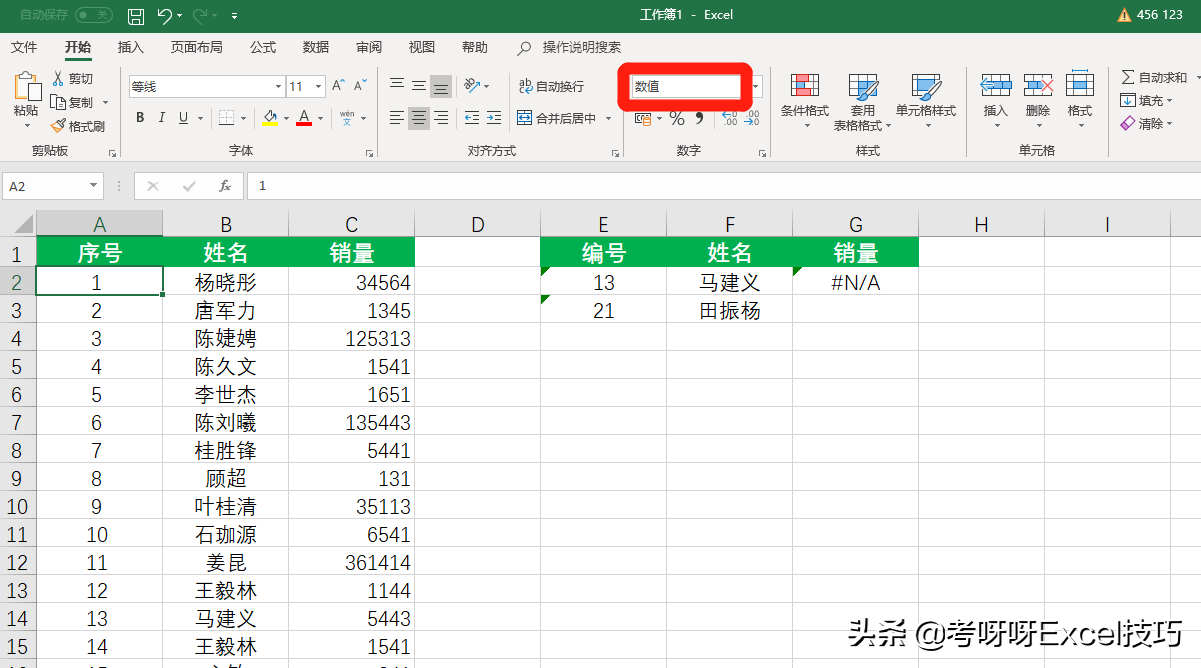
Task: Expand the number format dropdown (数值)
Action: coord(756,87)
